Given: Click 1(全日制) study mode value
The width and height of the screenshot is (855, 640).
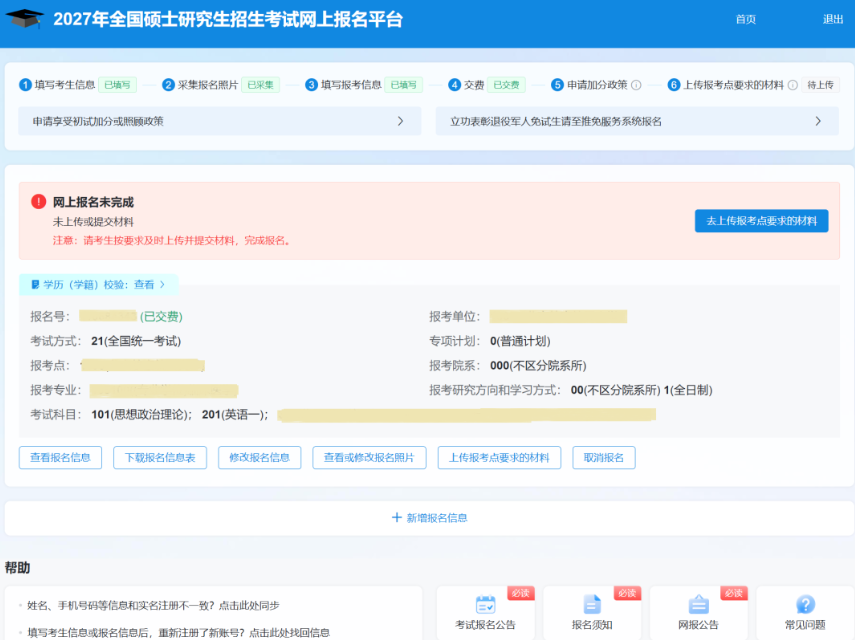Looking at the screenshot, I should click(688, 390).
